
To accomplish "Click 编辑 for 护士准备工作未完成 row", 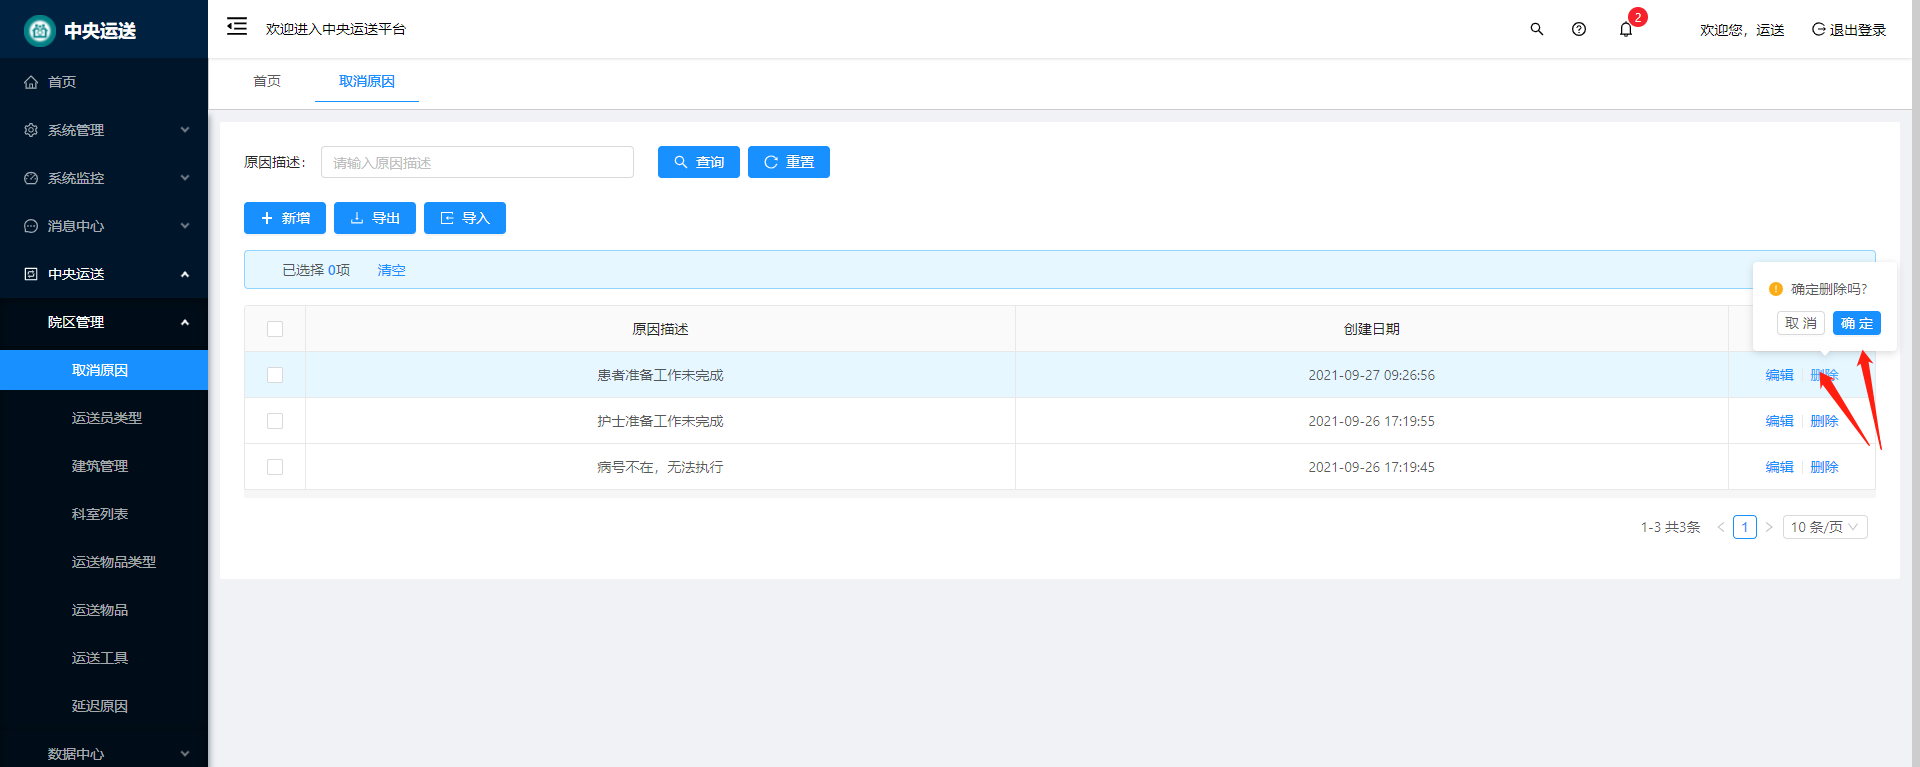I will 1779,421.
